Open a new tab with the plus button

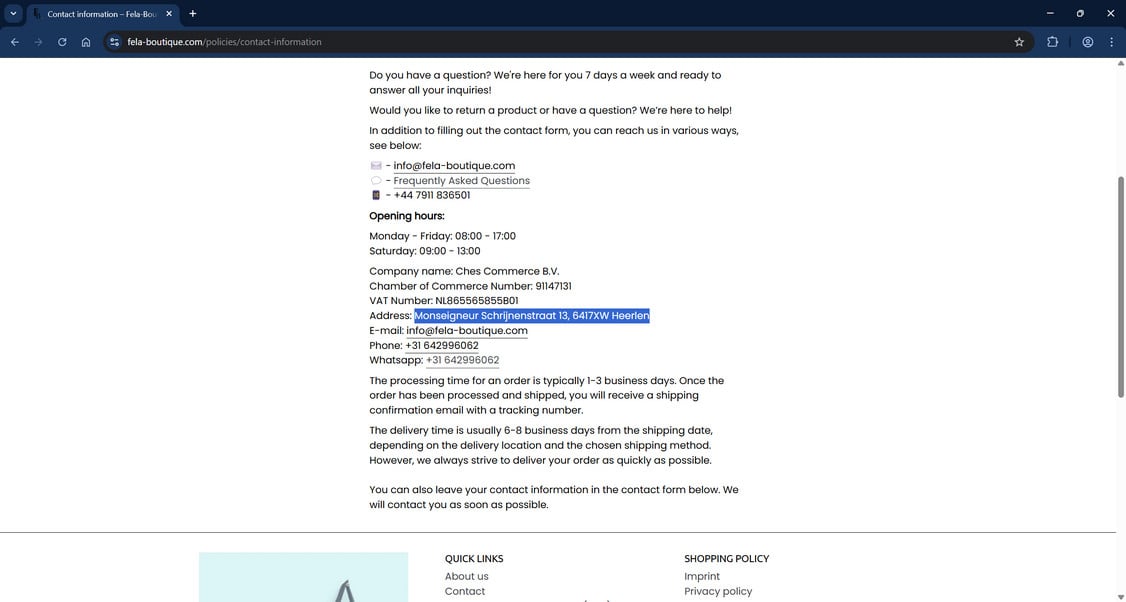(192, 14)
